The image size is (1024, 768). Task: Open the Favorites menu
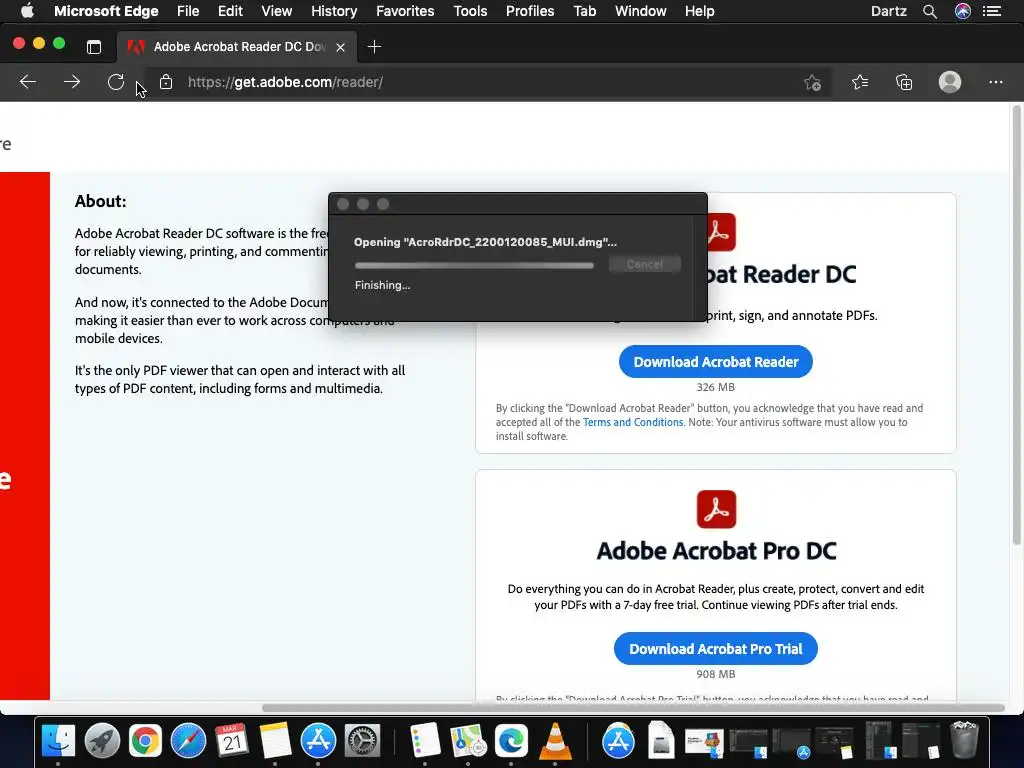(405, 11)
